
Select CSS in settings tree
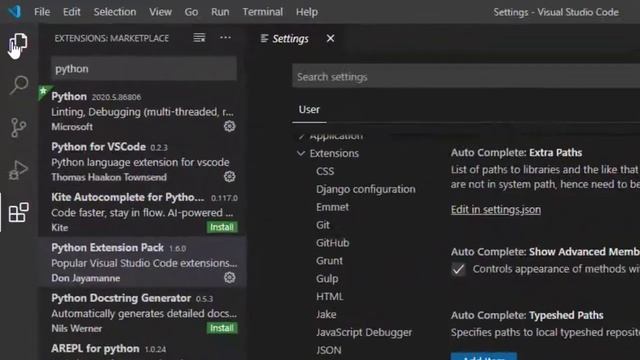pos(325,171)
